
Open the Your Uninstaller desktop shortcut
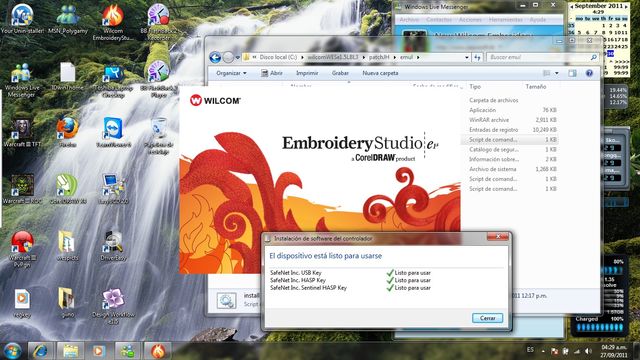click(22, 18)
